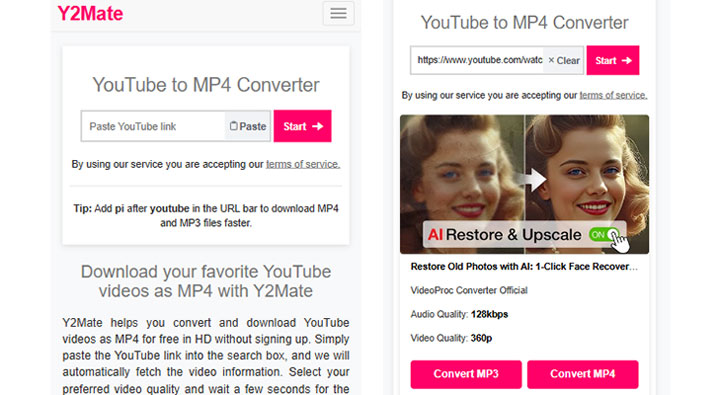This screenshot has height=395, width=720.
Task: Select 'VideoProc Converter Official' channel text
Action: (x=469, y=290)
